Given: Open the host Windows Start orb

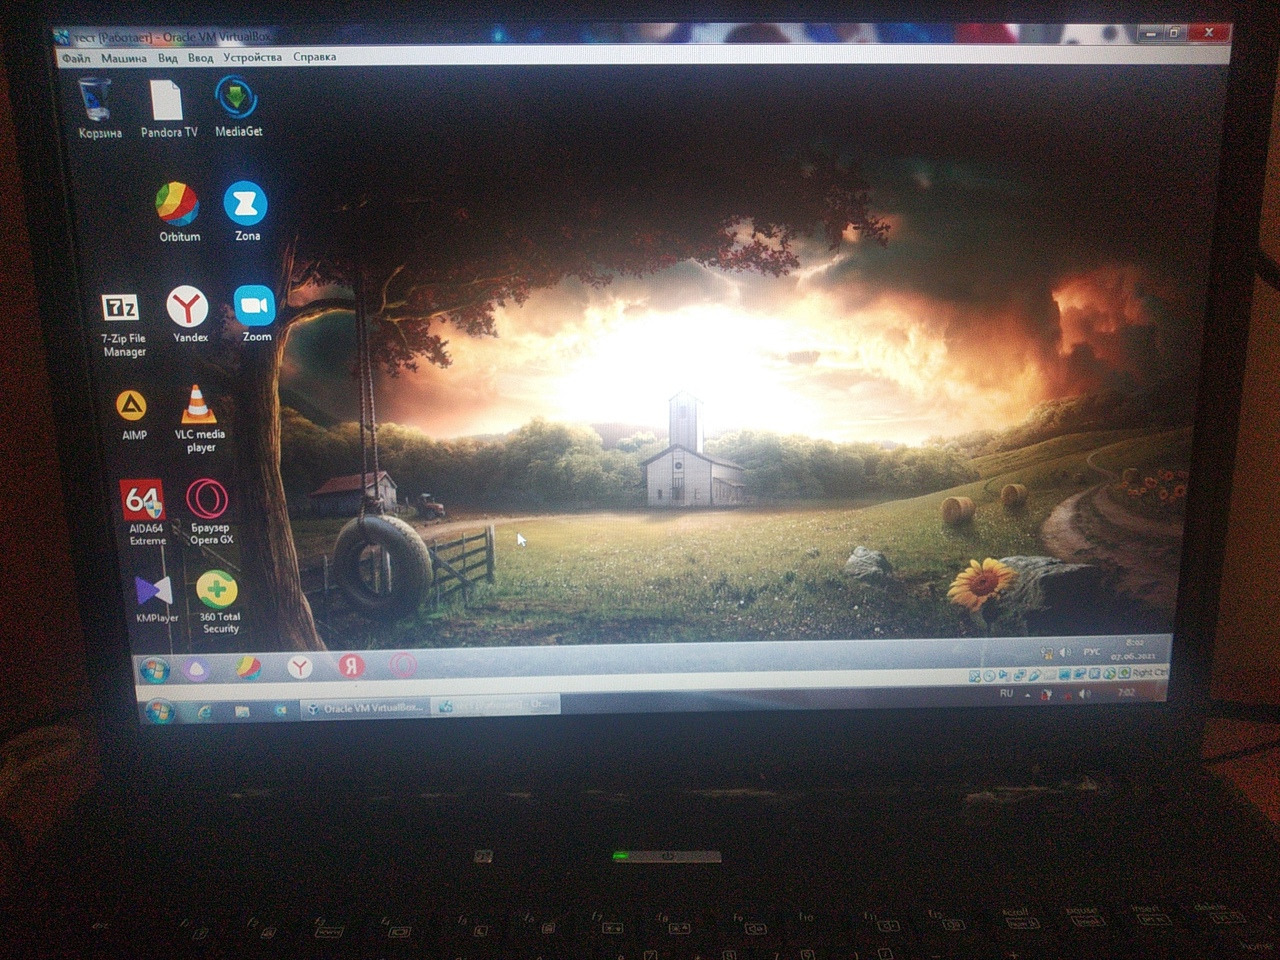Looking at the screenshot, I should point(159,711).
